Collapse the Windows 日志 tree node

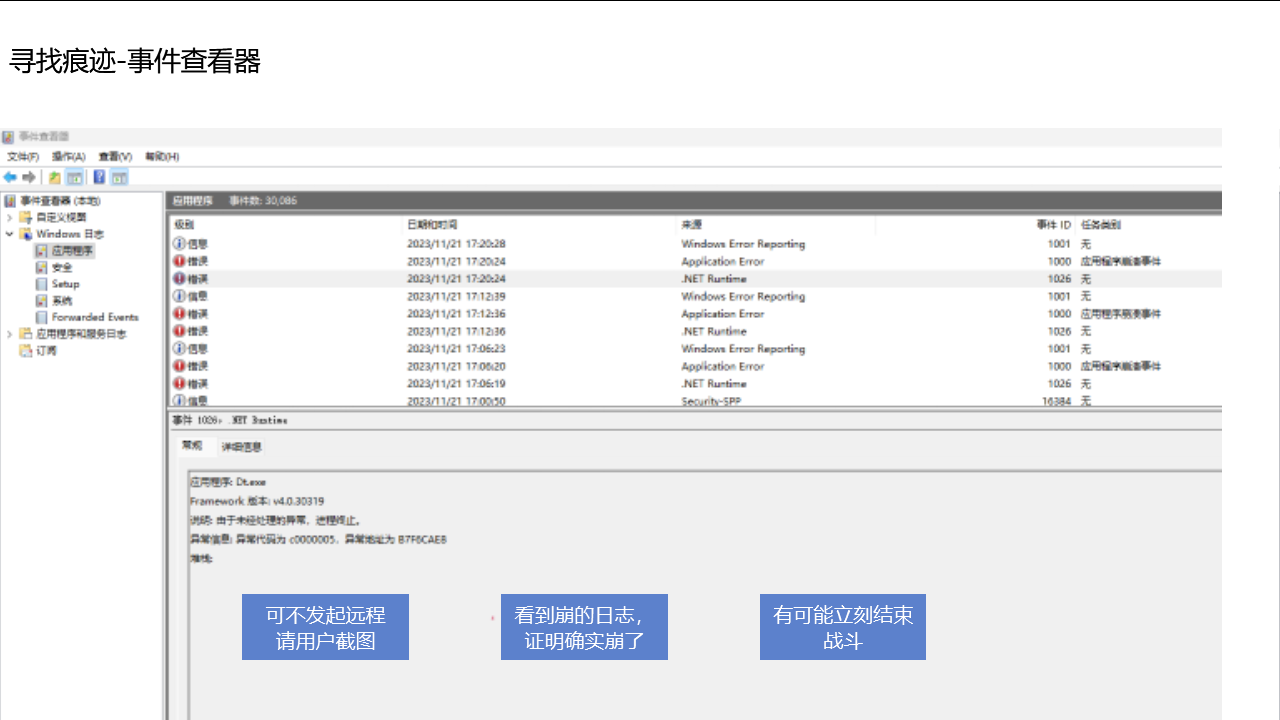click(x=10, y=234)
